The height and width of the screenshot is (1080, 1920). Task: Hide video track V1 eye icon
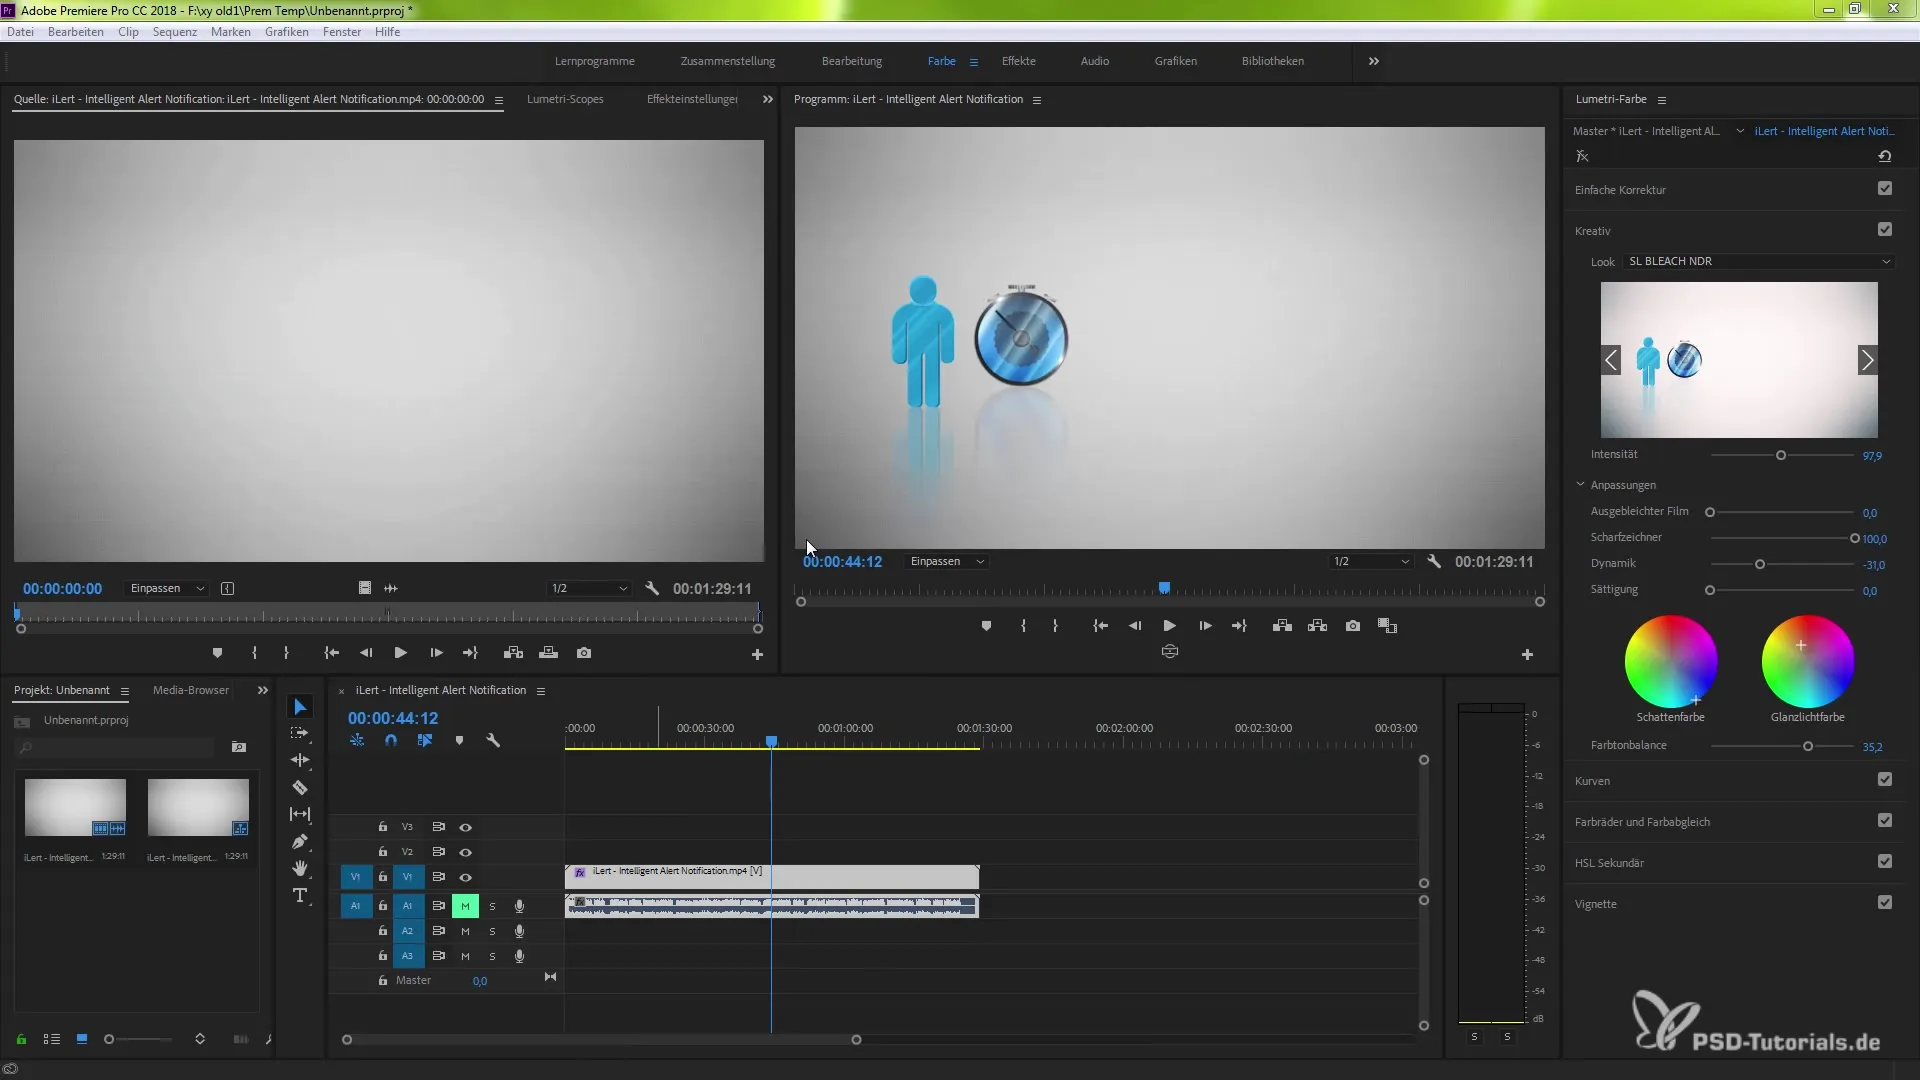[x=465, y=878]
